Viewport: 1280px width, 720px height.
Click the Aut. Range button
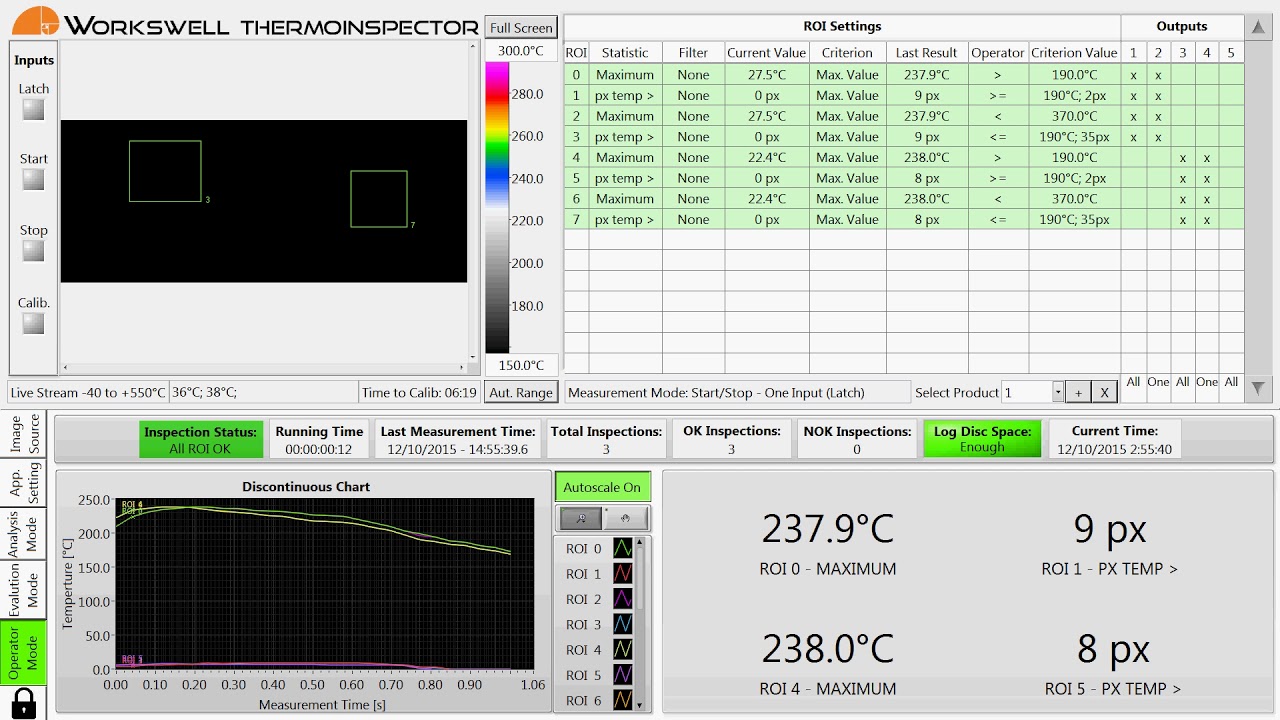(x=521, y=393)
